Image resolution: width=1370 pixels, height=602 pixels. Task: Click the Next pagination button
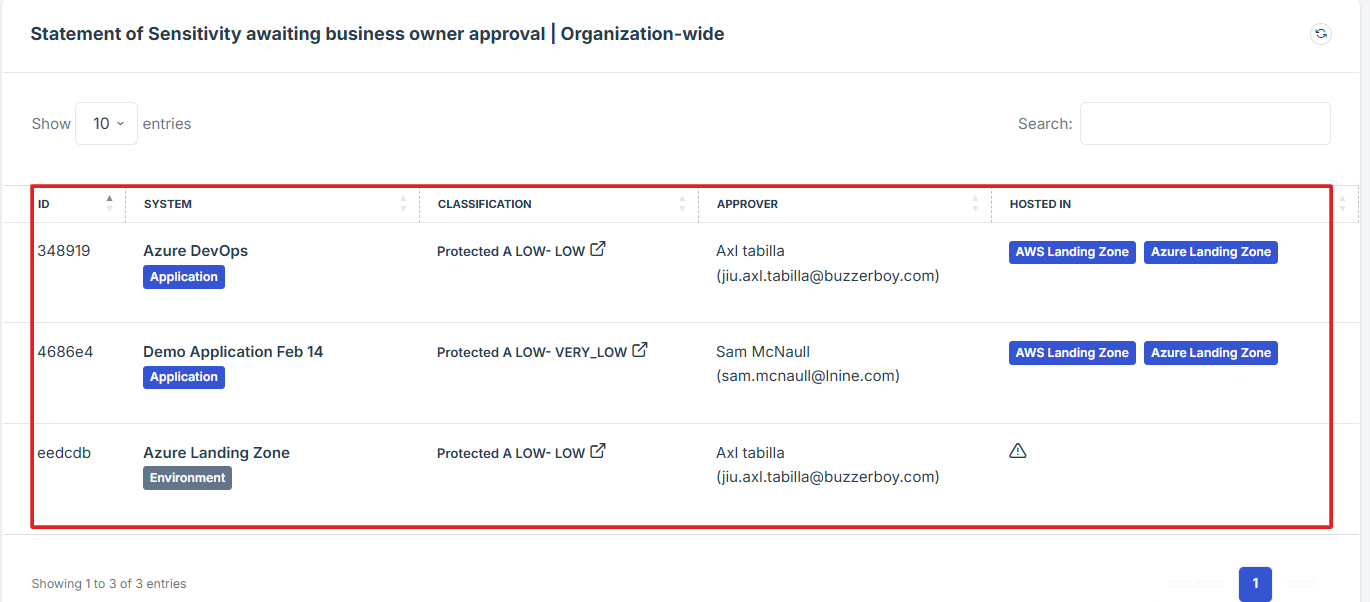(1301, 584)
